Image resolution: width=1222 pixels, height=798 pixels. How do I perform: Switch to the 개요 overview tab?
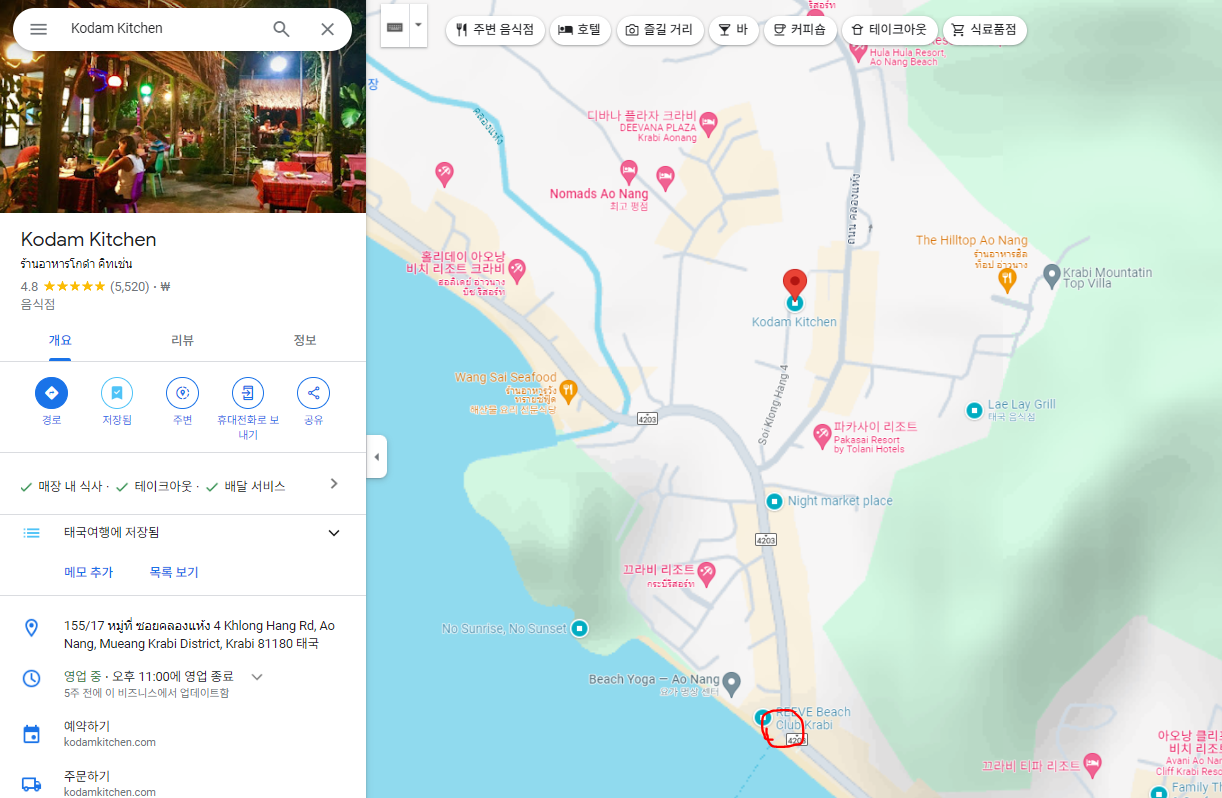tap(61, 341)
